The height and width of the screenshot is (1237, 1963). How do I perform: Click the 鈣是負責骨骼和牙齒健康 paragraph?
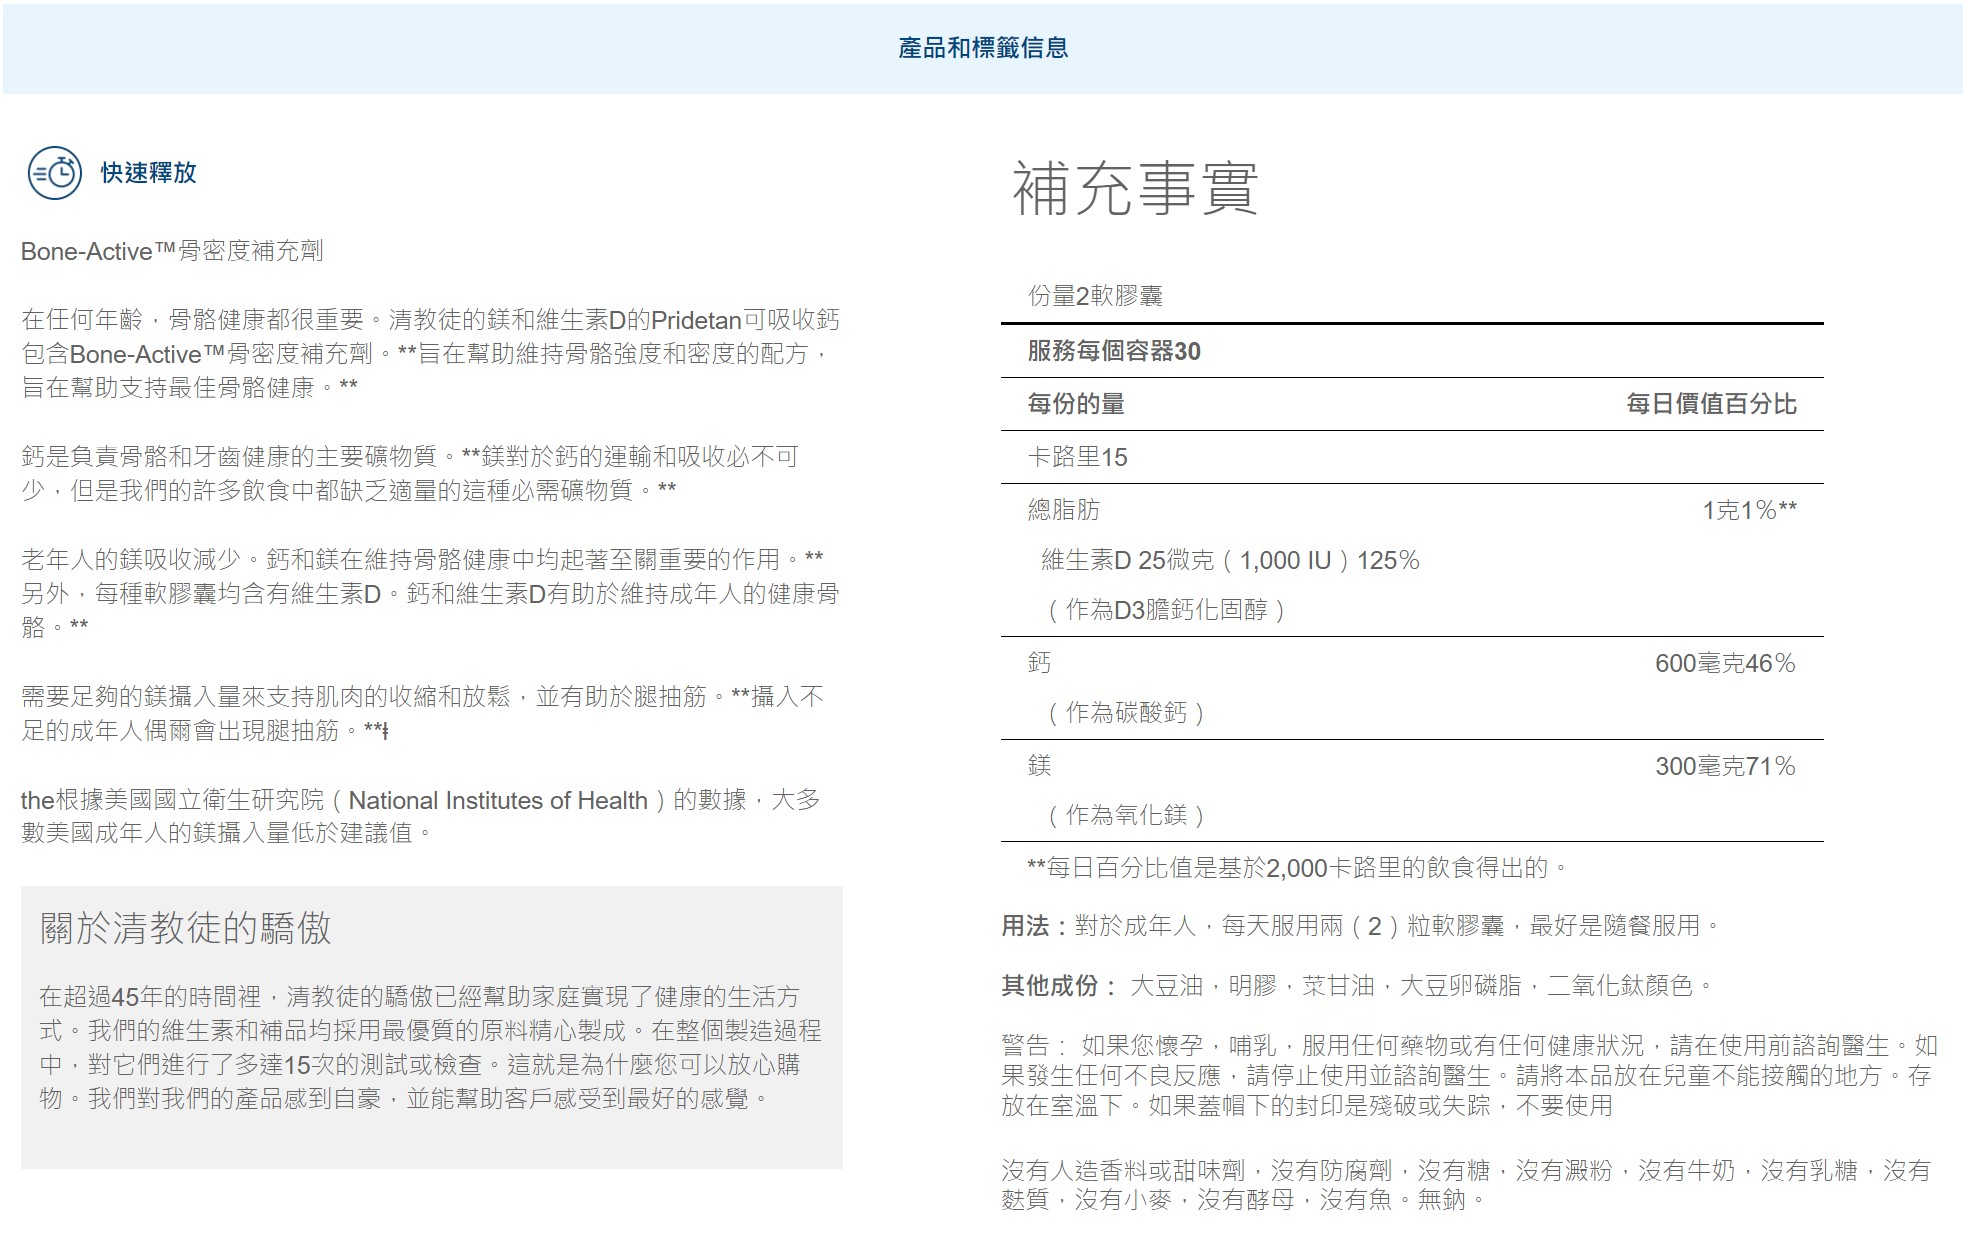(x=410, y=473)
